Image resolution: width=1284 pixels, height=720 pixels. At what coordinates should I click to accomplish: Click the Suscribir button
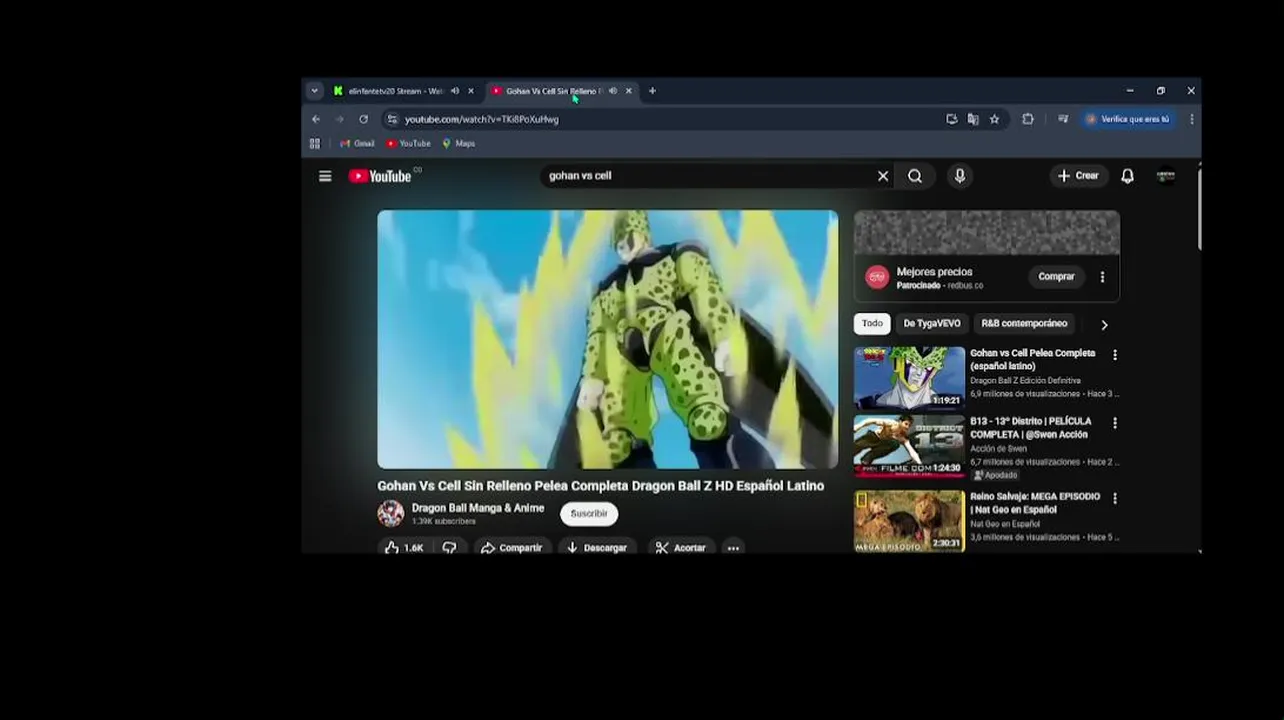589,514
